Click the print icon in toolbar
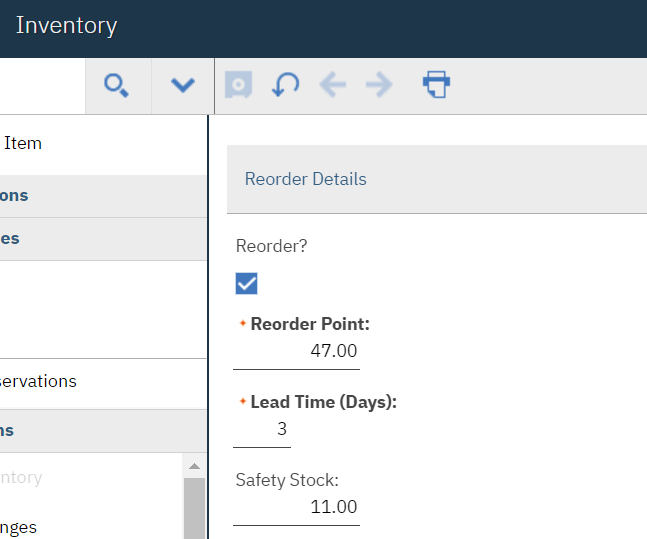The image size is (647, 539). click(436, 85)
